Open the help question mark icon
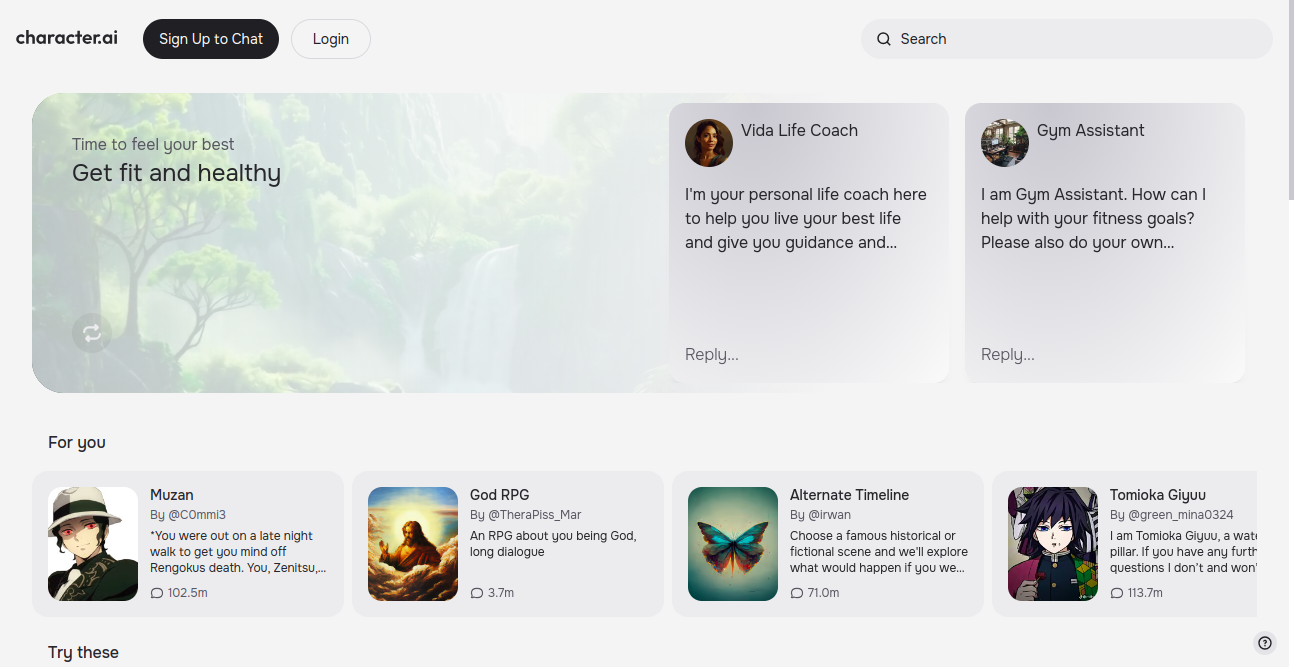This screenshot has width=1294, height=667. point(1265,643)
